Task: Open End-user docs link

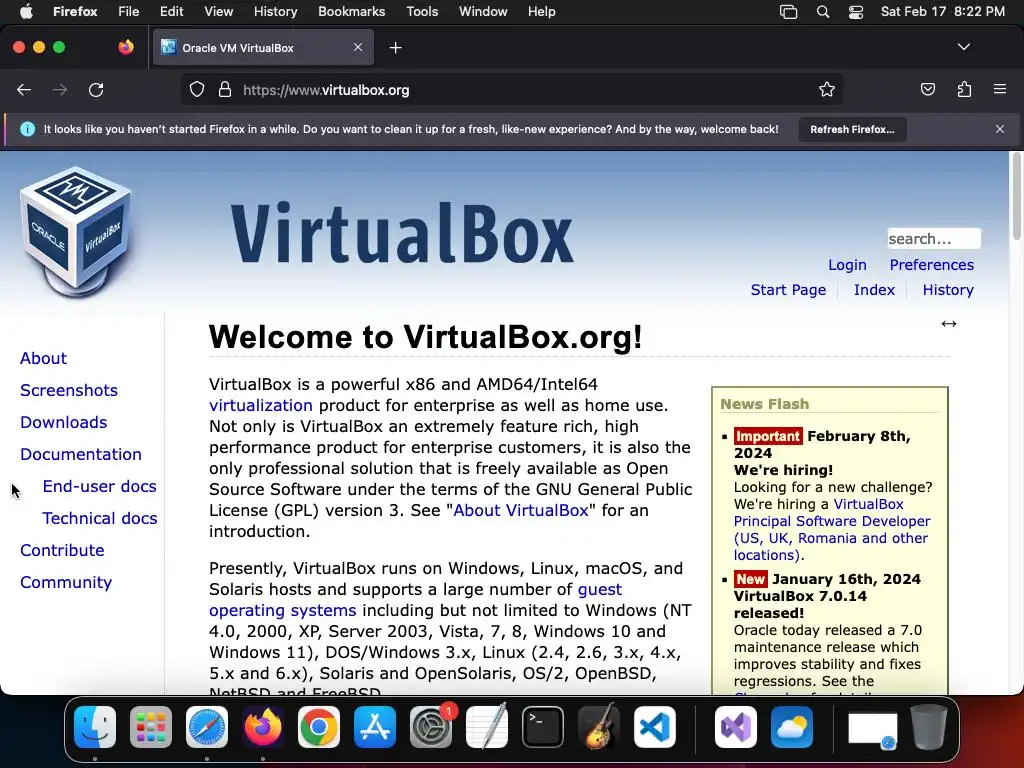Action: [x=99, y=486]
